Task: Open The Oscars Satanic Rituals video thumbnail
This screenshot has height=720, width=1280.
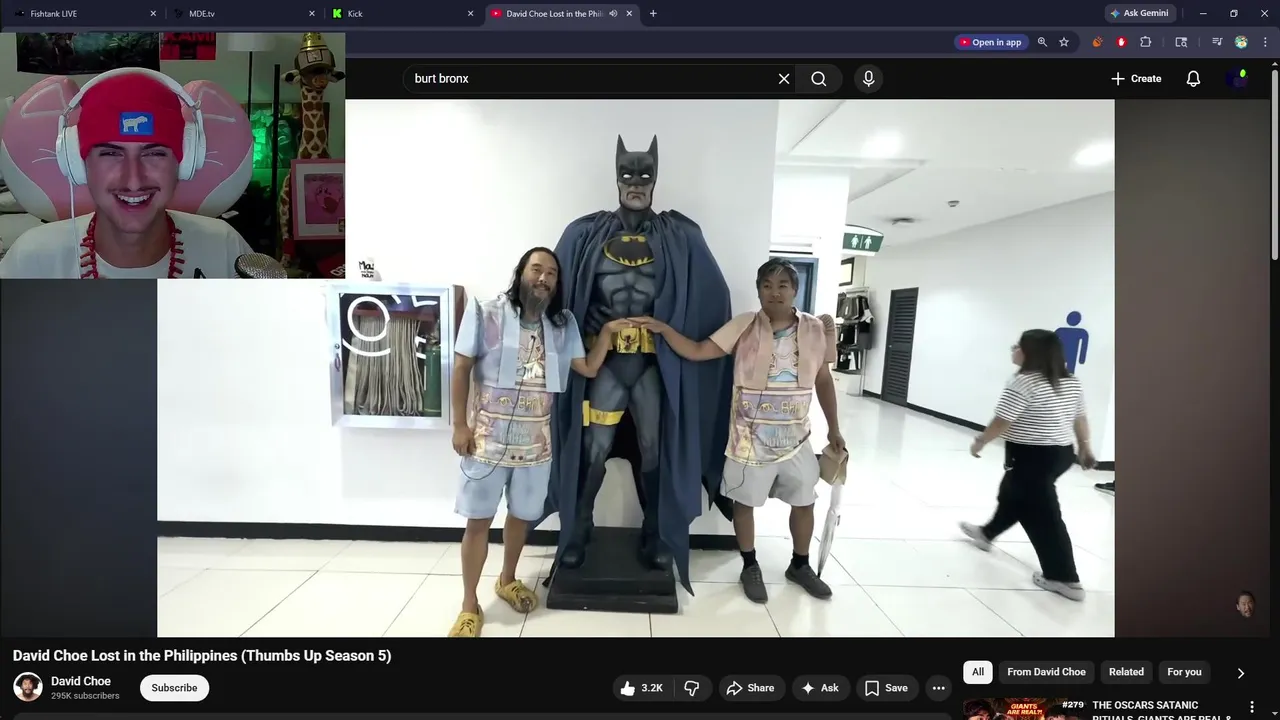Action: 1024,709
